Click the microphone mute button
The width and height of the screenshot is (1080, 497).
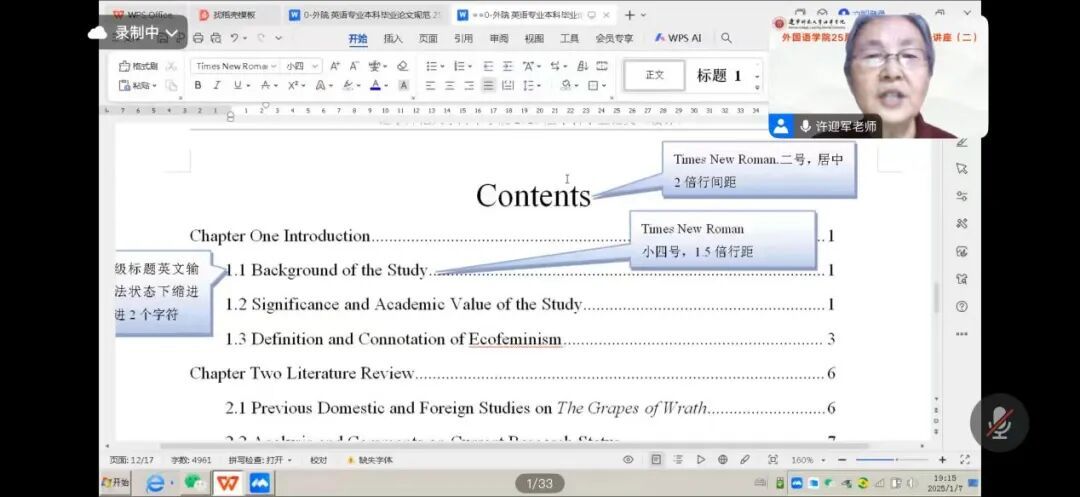click(x=999, y=424)
